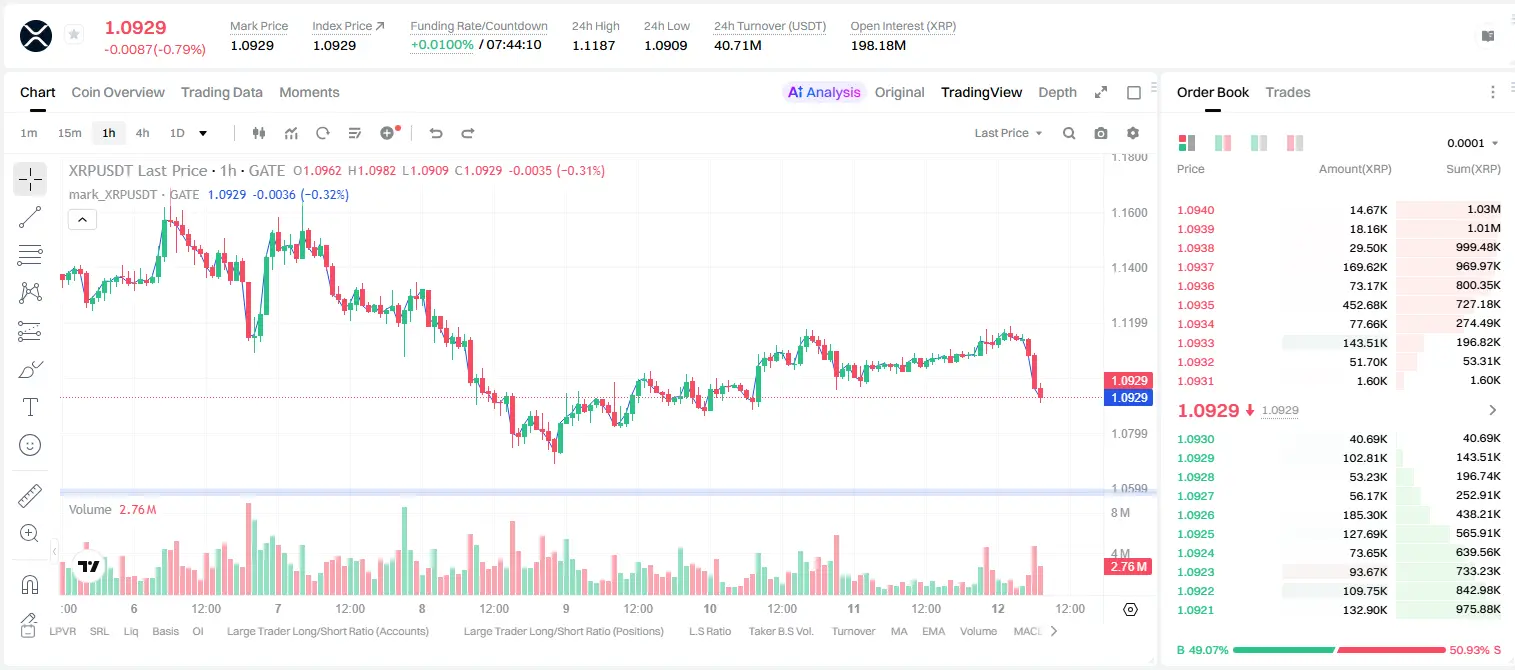Open the Coin Overview tab
Screen dimensions: 1515x670
pos(118,92)
